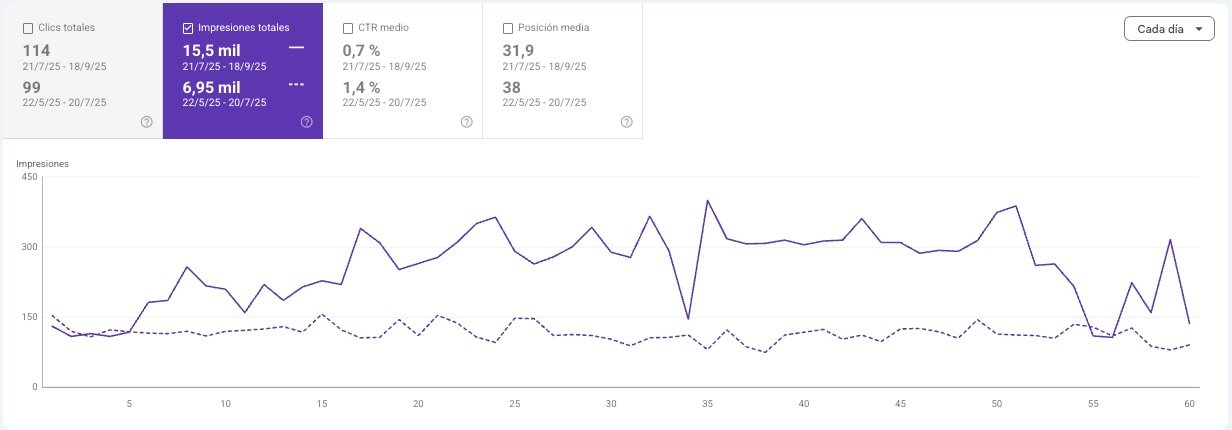Screen dimensions: 1232x430
Task: Open help icon on CTR medio card
Action: (467, 122)
